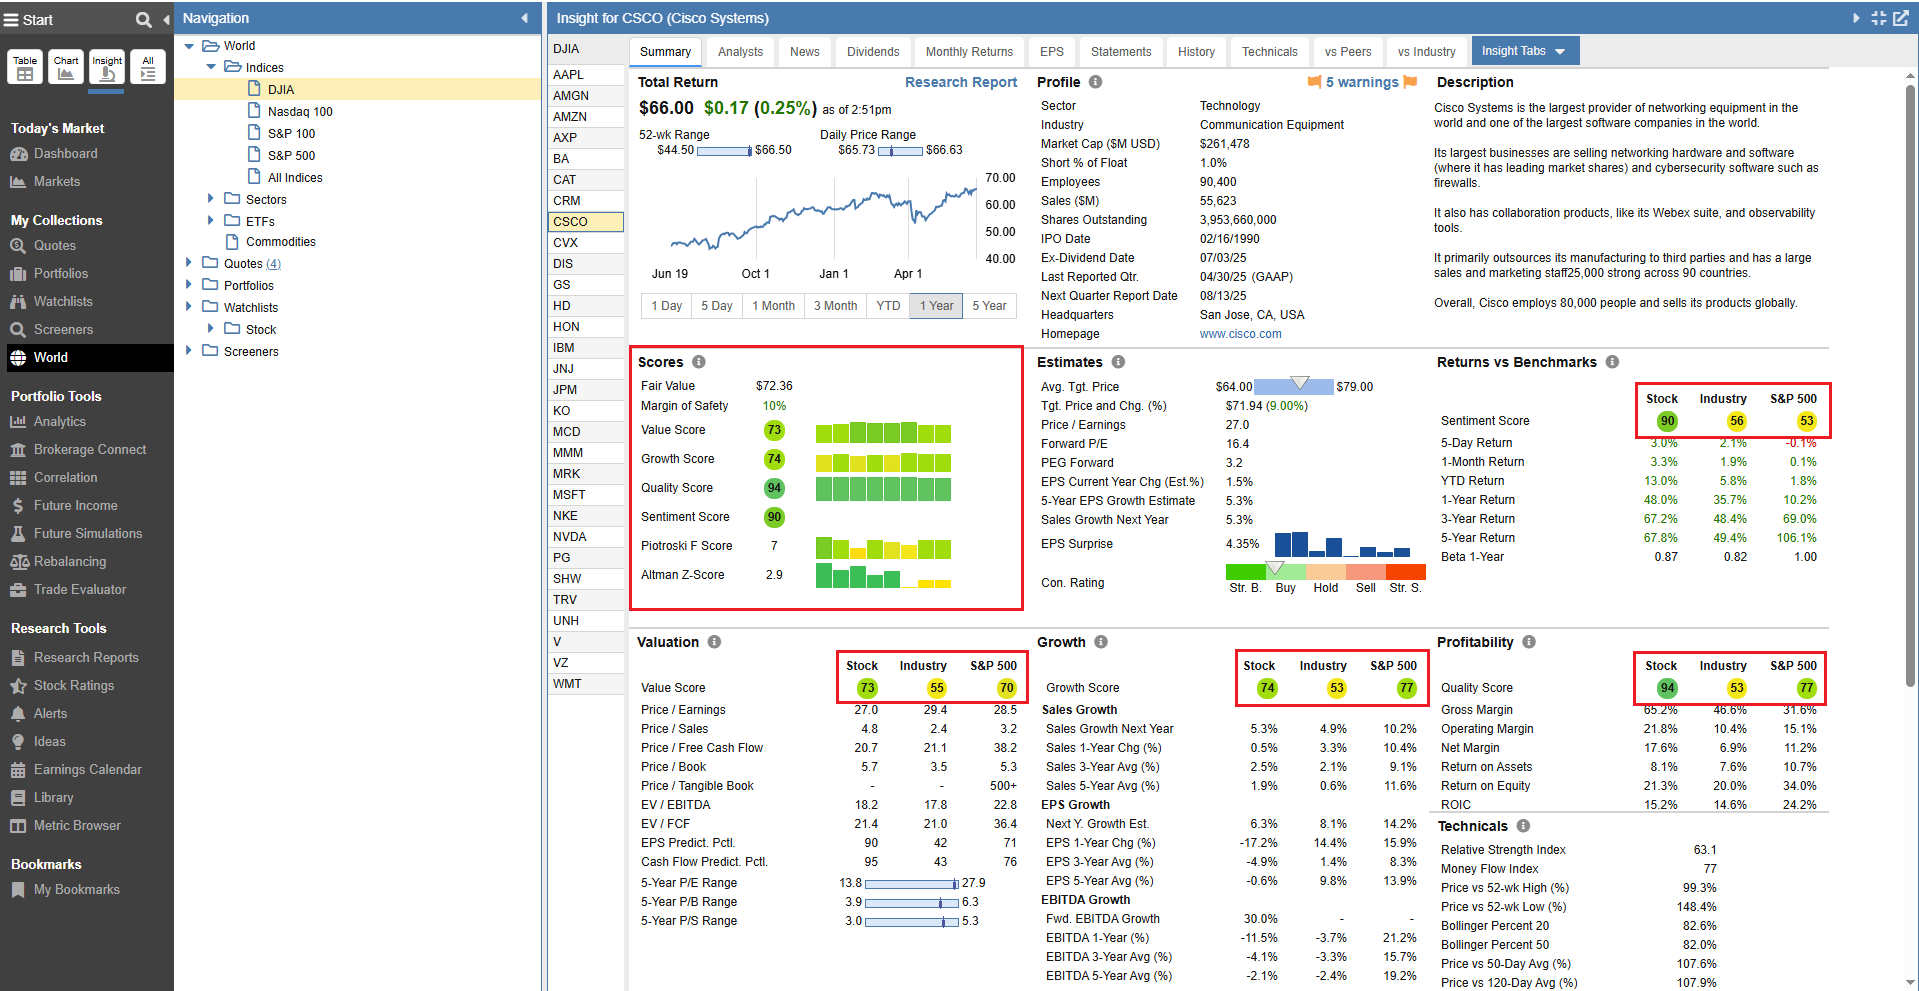Select the 1 Day chart period

click(666, 306)
